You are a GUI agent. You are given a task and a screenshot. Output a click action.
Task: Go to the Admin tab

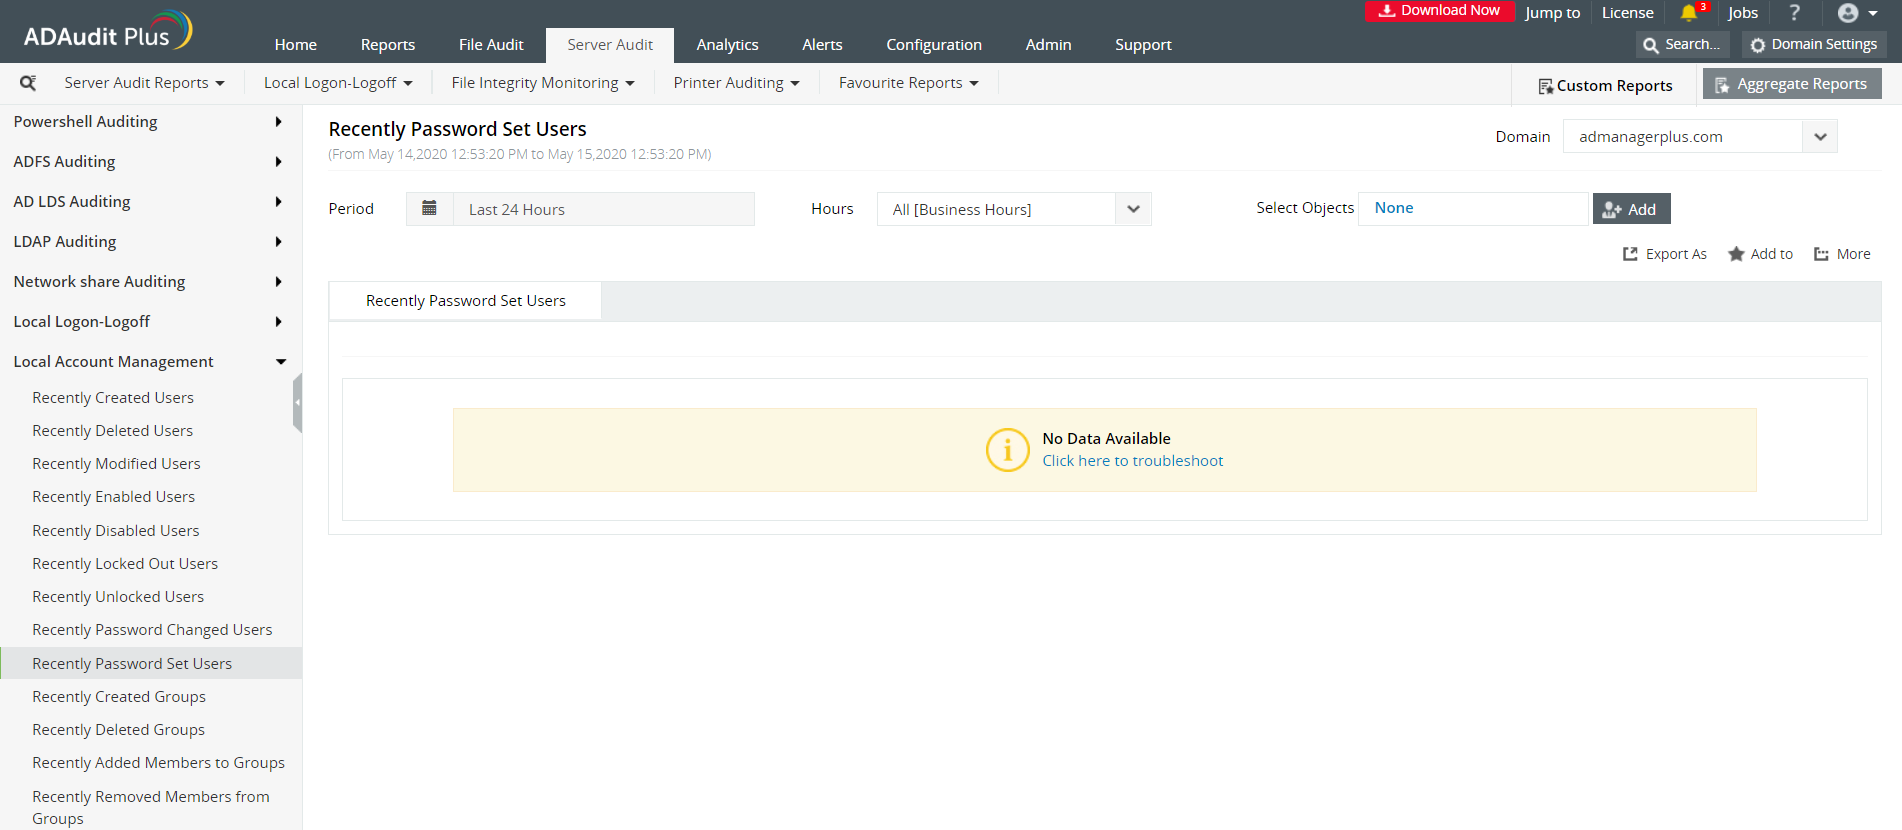coord(1049,45)
